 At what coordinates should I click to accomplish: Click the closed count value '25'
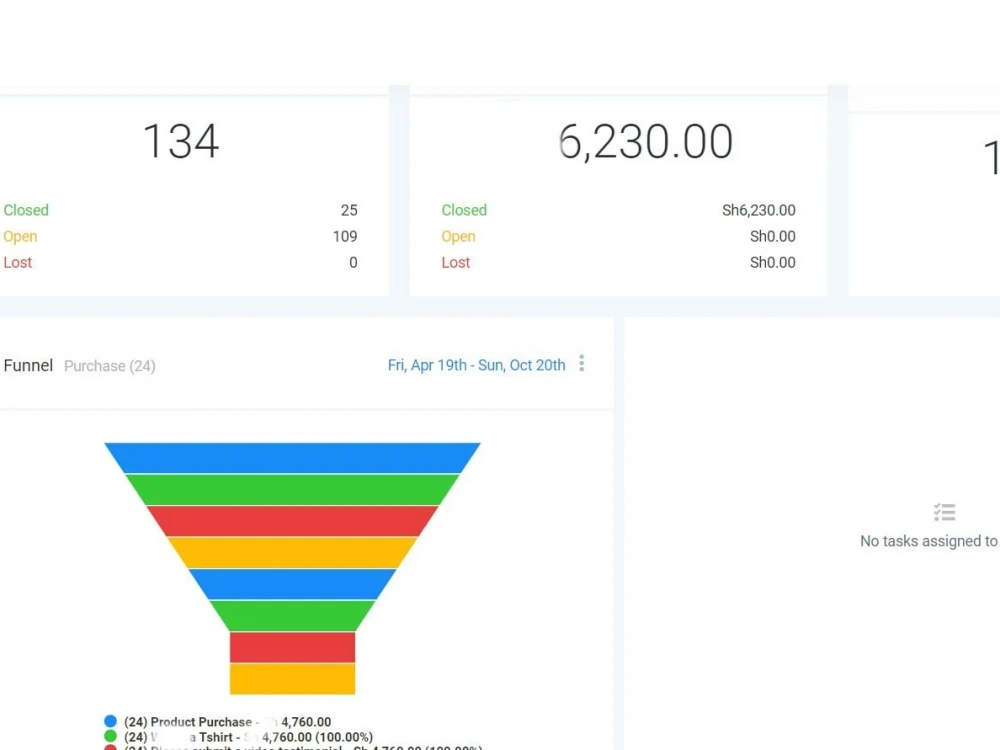pos(349,210)
